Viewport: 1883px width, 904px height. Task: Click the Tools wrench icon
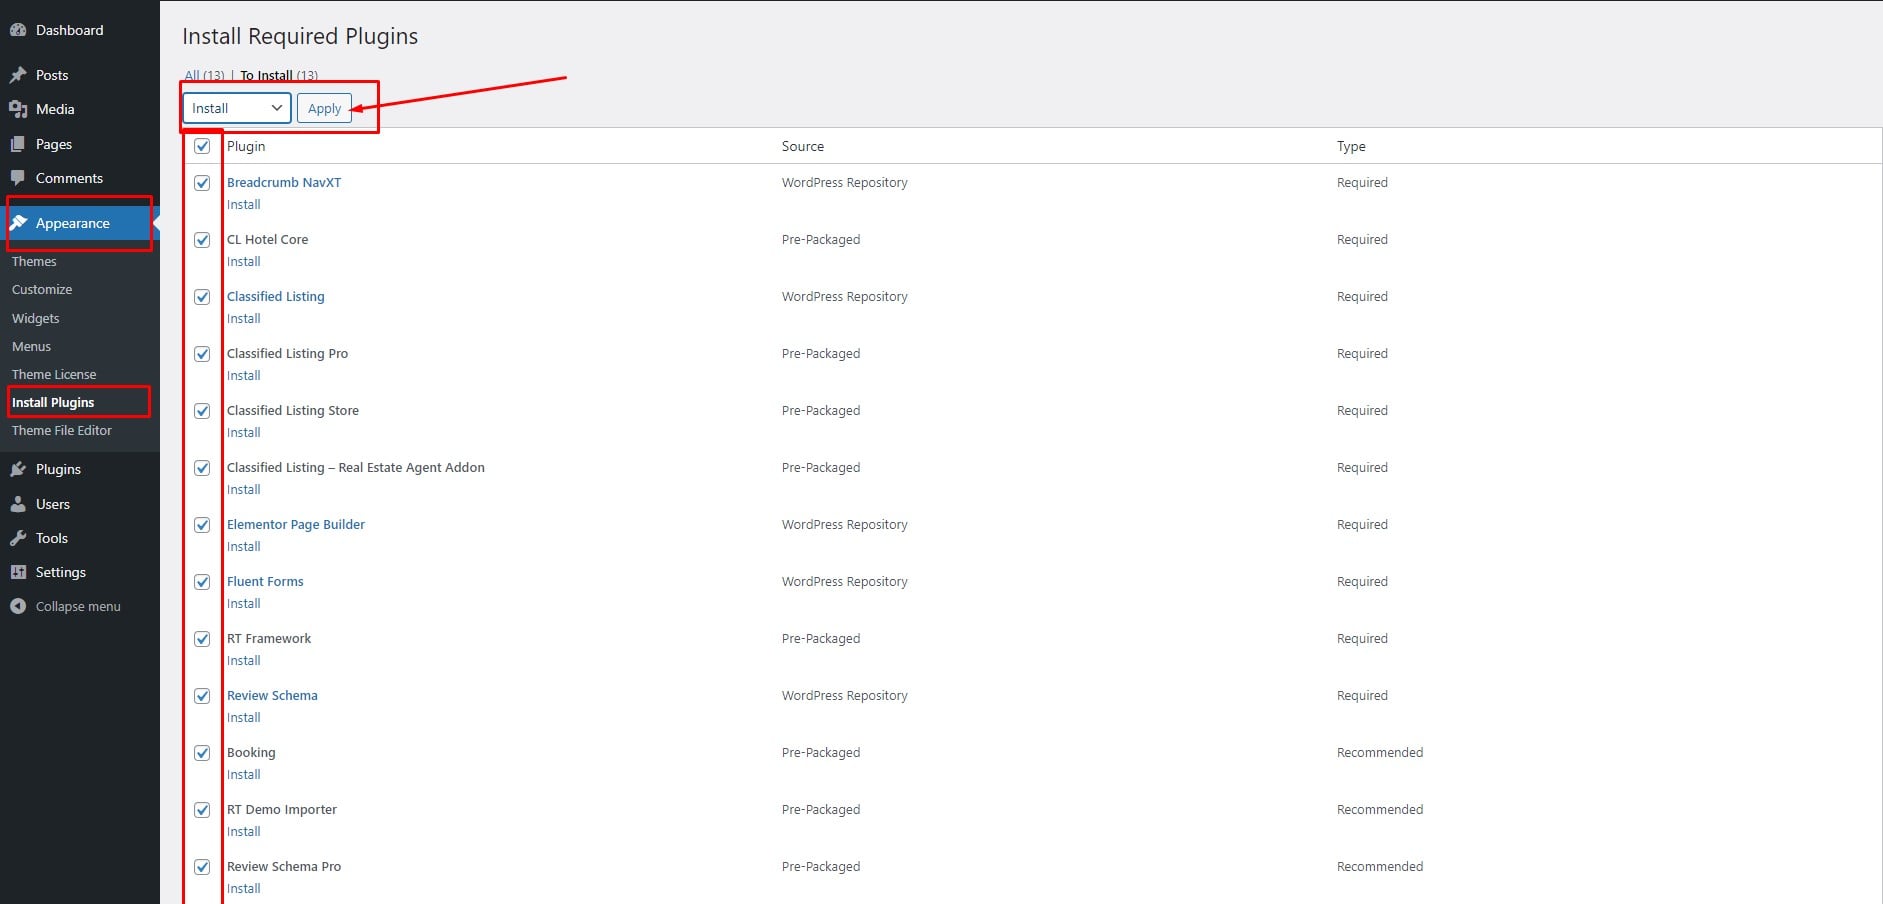coord(18,538)
